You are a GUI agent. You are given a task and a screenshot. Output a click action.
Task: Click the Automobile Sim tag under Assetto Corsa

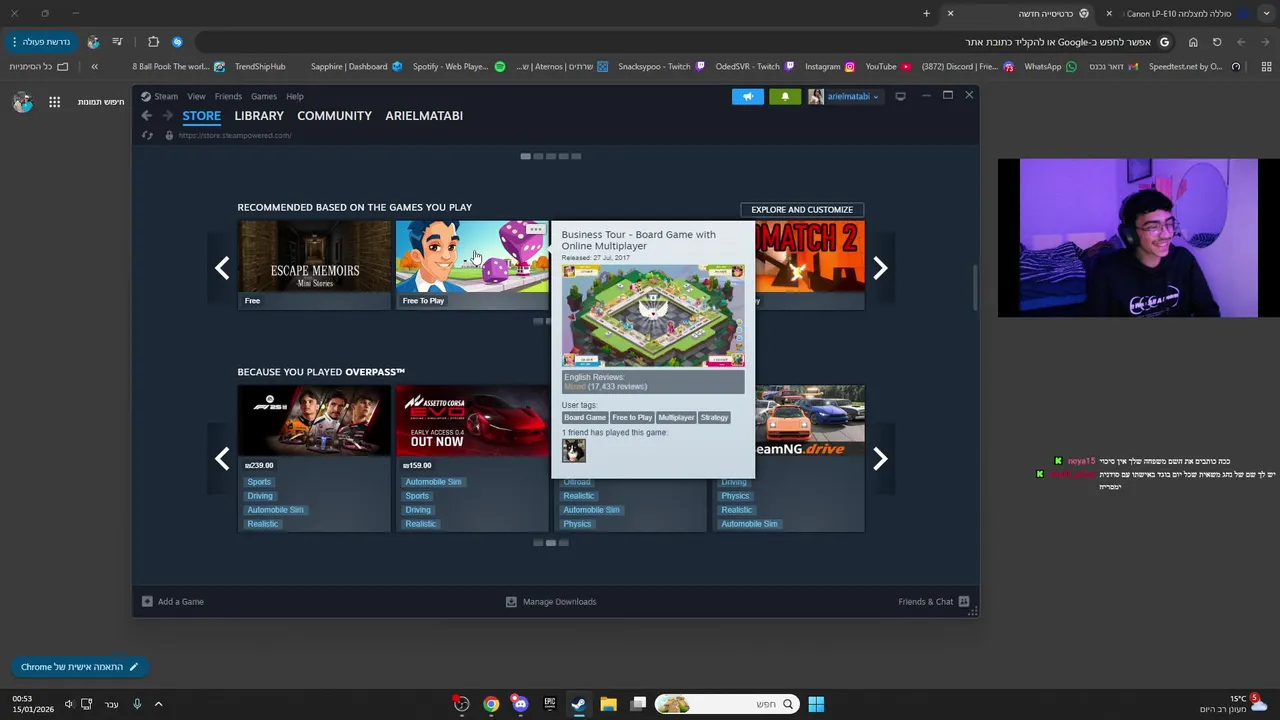pos(433,482)
